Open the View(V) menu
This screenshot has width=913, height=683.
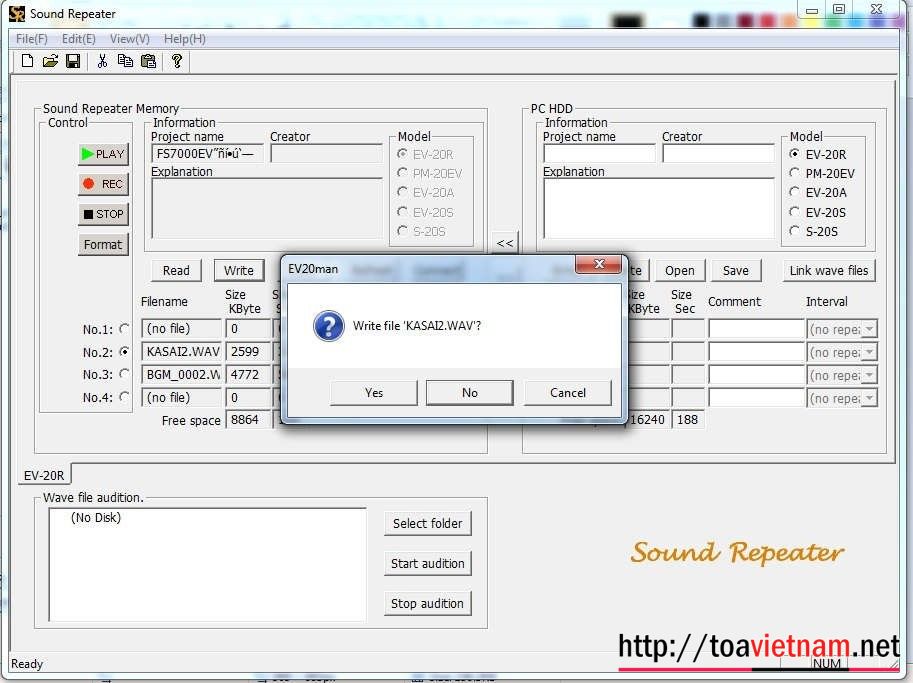[x=130, y=39]
